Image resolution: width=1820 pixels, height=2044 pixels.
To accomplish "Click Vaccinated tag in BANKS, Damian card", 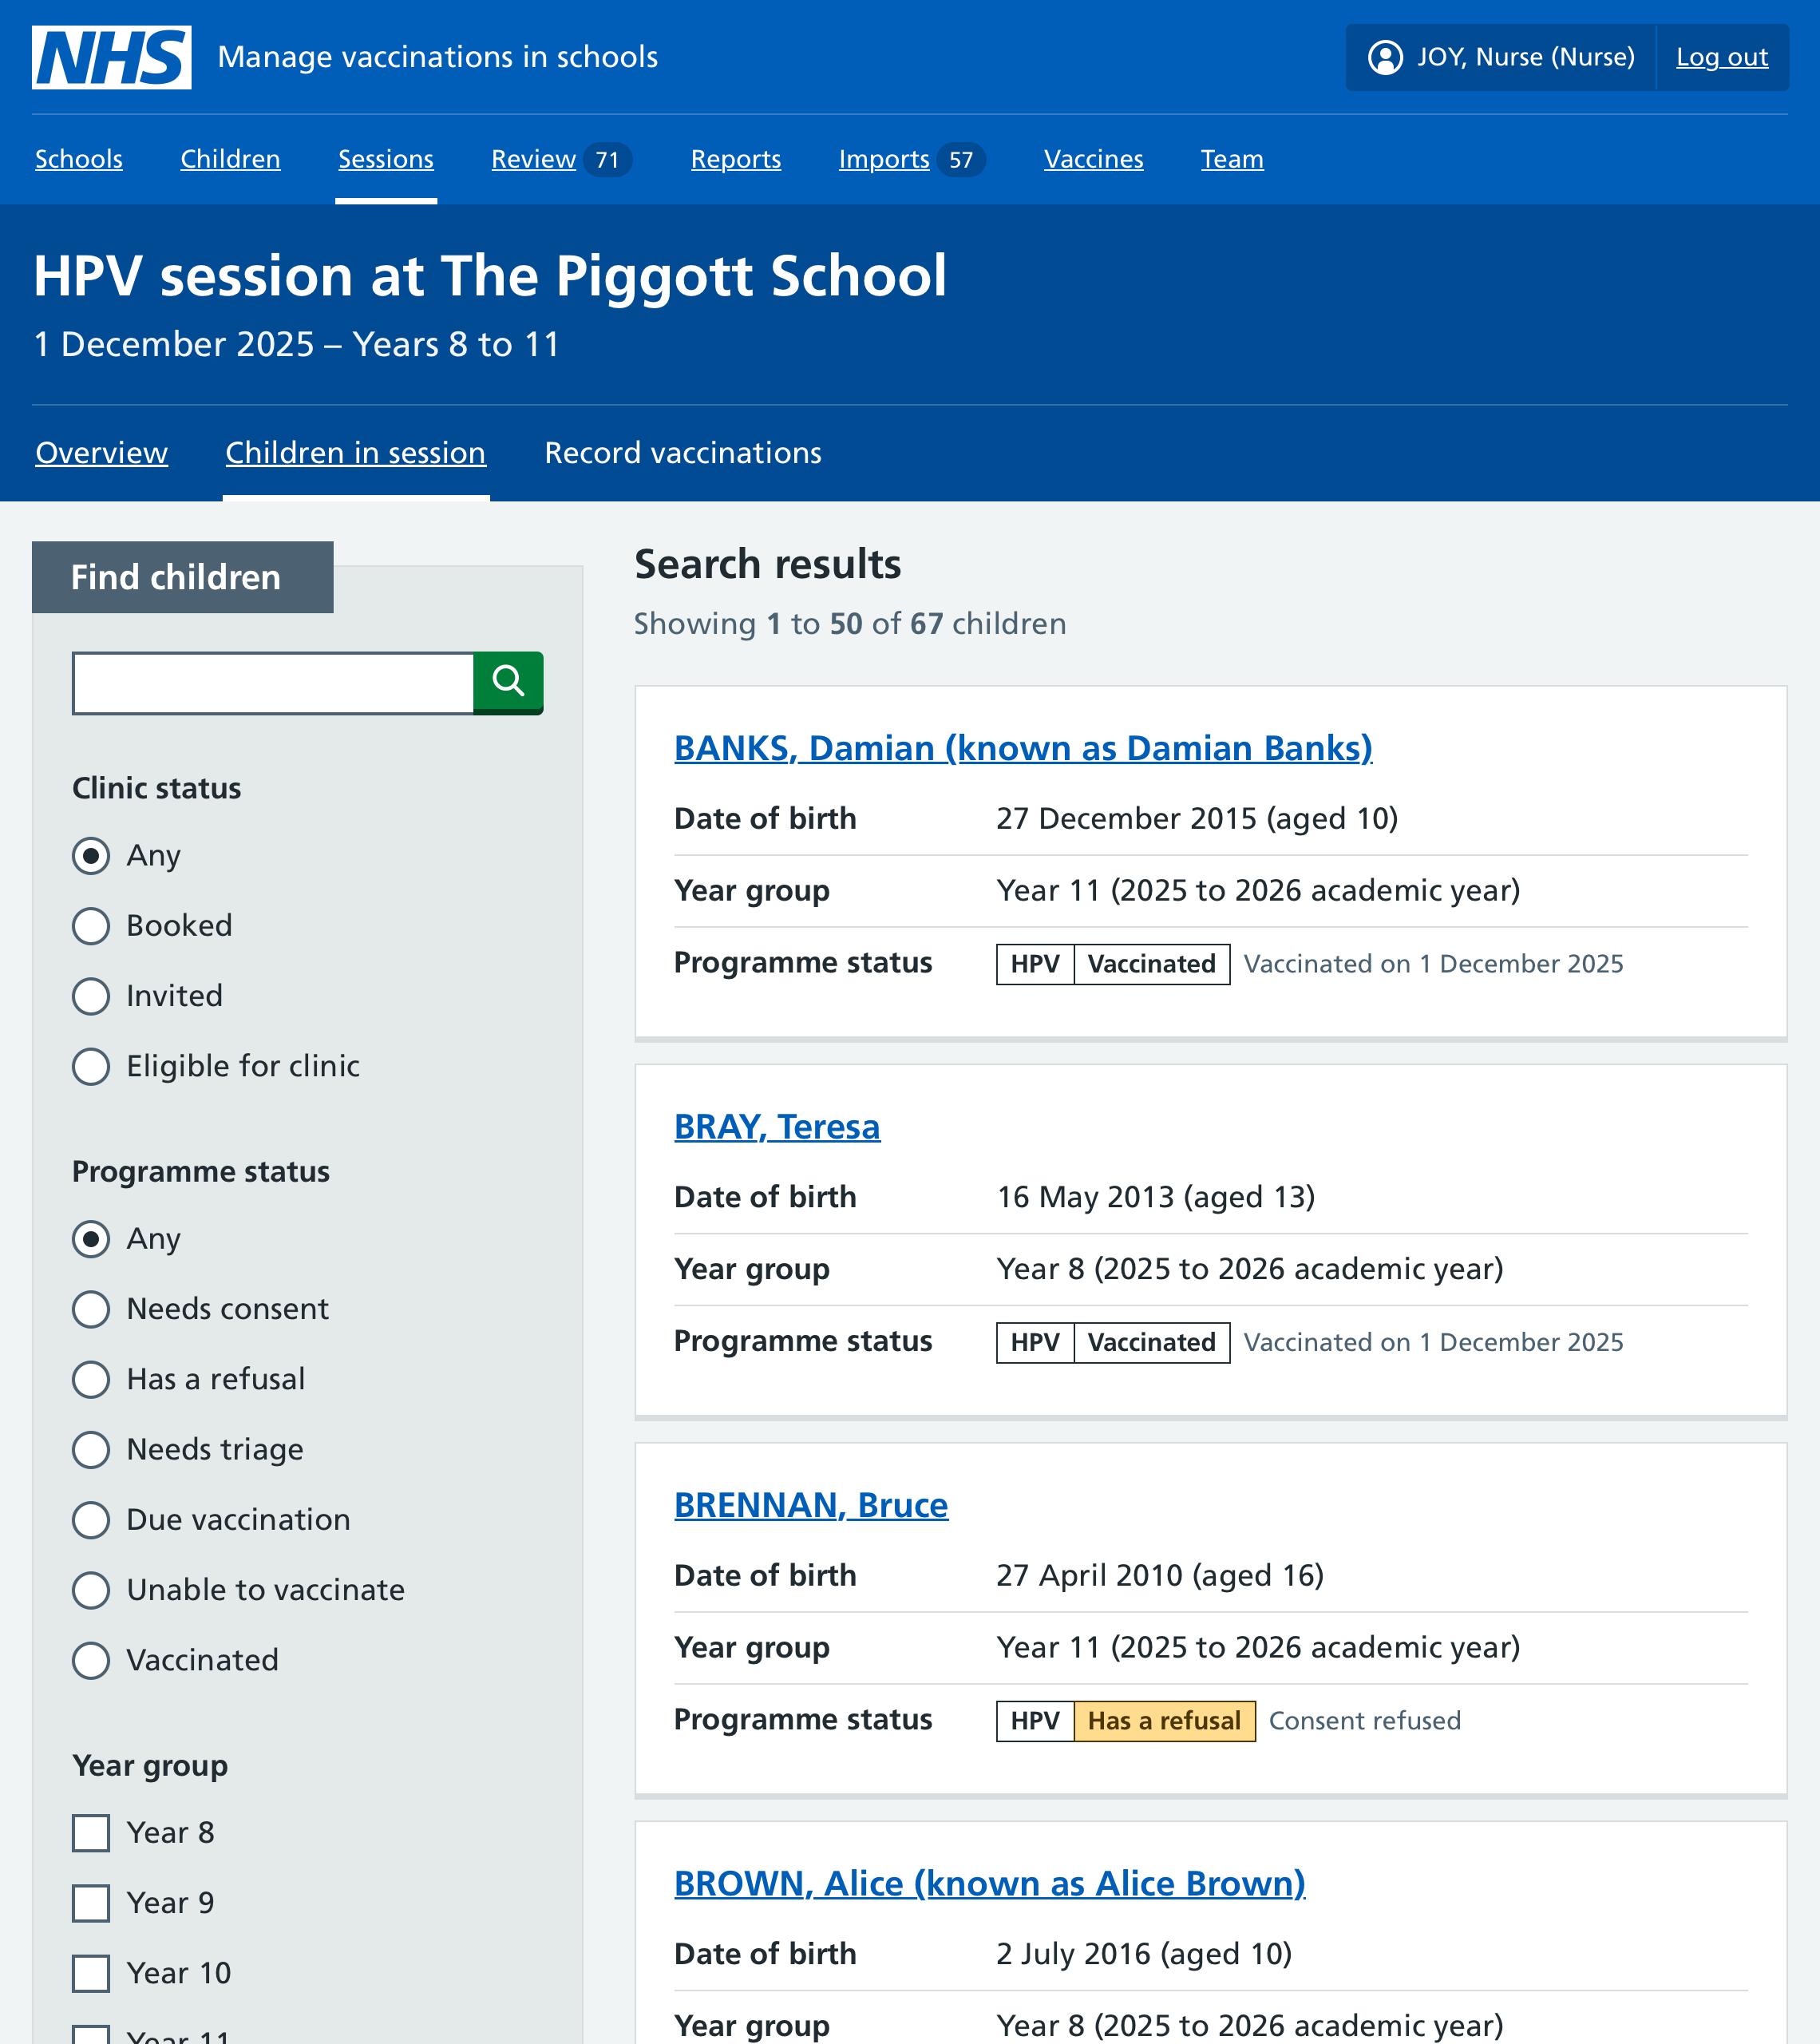I will tap(1151, 963).
